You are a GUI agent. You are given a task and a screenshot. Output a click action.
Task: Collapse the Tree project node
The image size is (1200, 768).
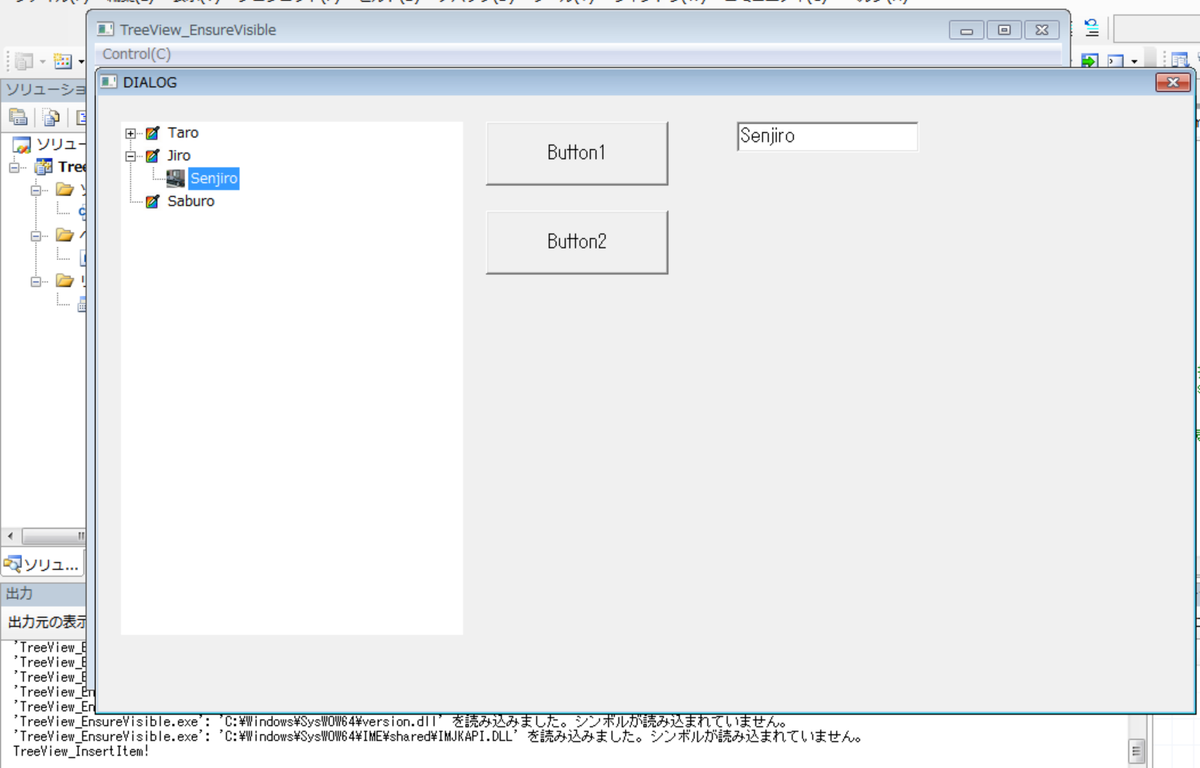point(14,167)
